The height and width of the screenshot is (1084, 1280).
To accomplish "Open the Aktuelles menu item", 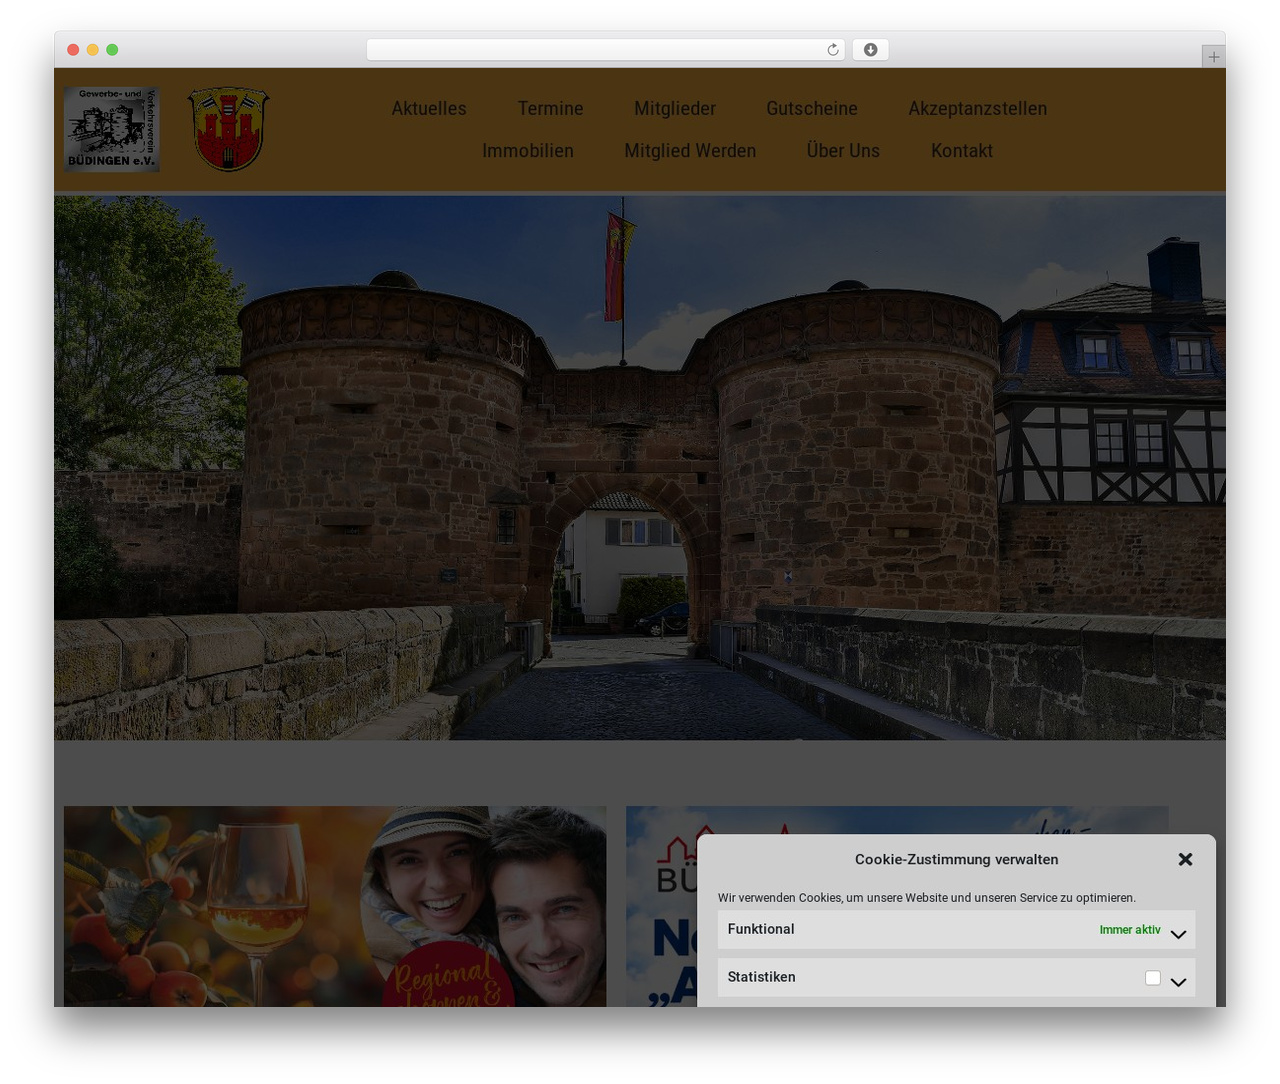I will (x=429, y=108).
